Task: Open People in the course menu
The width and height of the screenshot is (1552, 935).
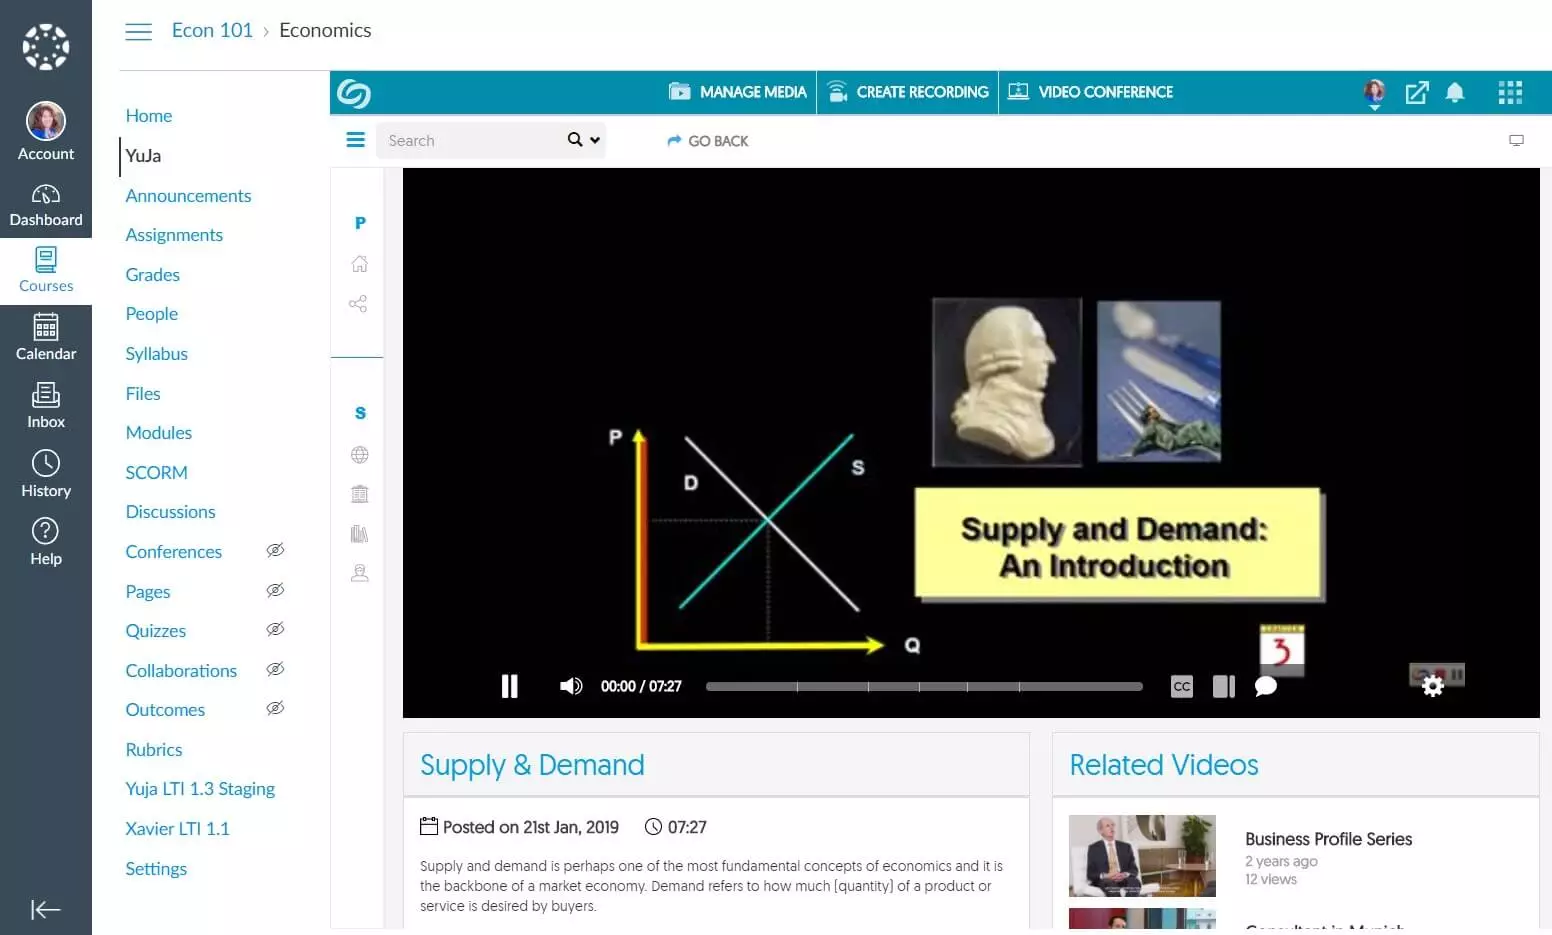Action: click(x=152, y=314)
